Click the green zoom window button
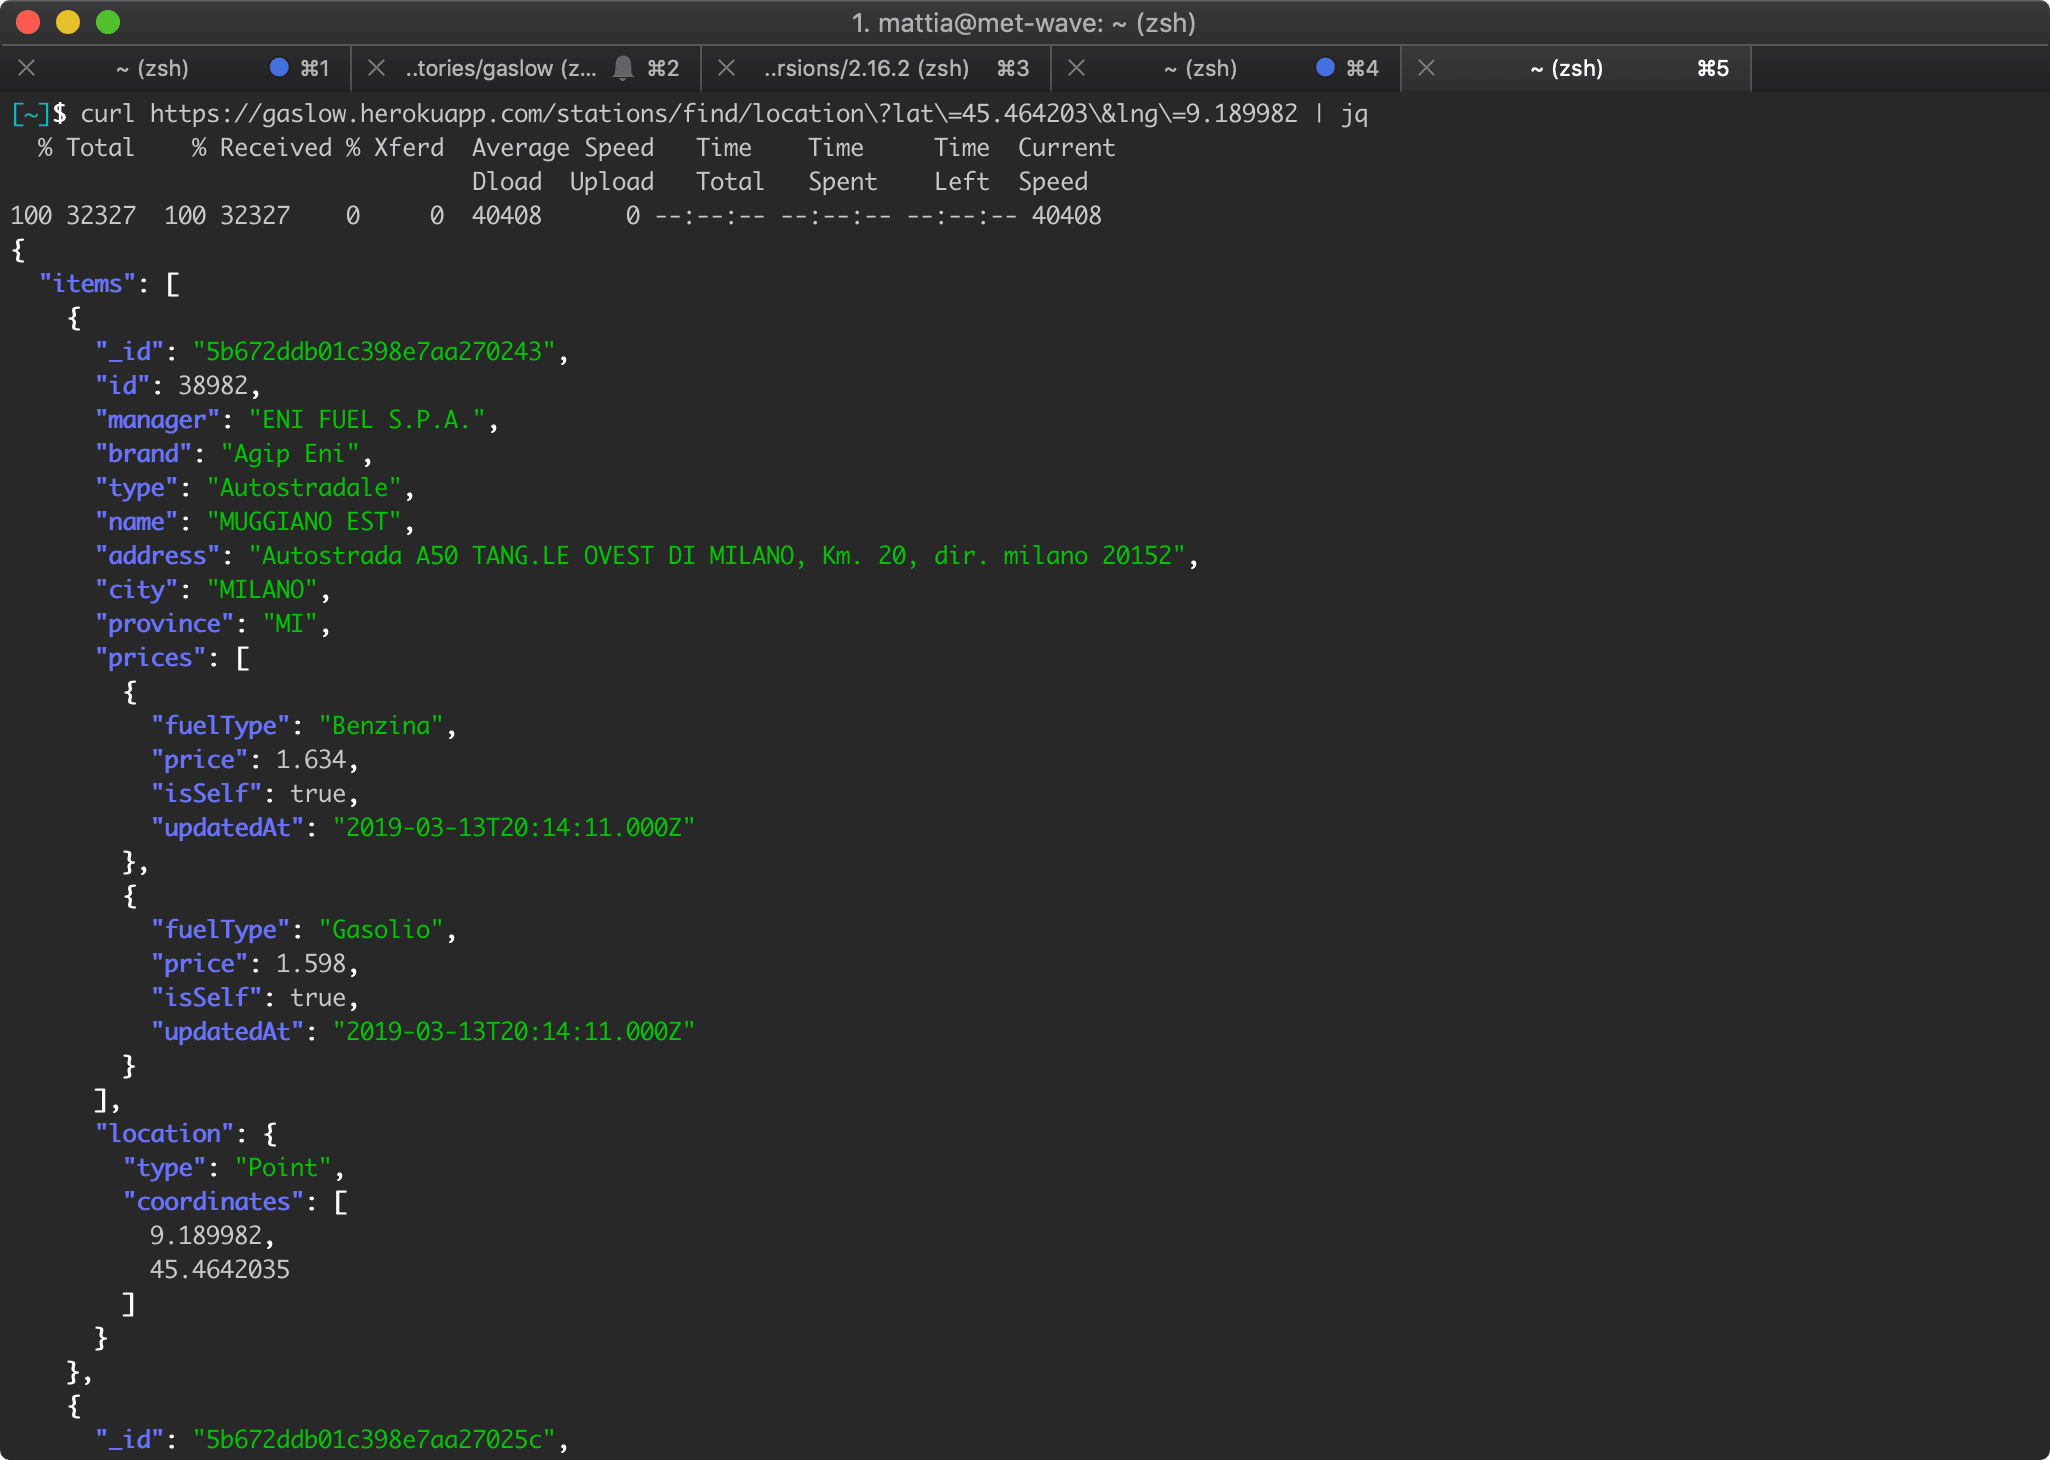This screenshot has width=2050, height=1460. tap(108, 22)
